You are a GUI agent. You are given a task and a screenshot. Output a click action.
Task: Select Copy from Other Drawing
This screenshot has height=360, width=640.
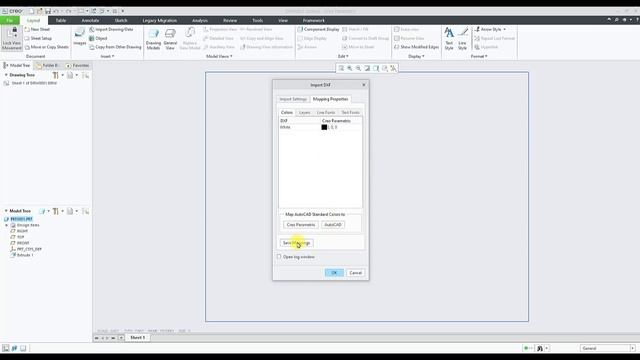[x=115, y=47]
